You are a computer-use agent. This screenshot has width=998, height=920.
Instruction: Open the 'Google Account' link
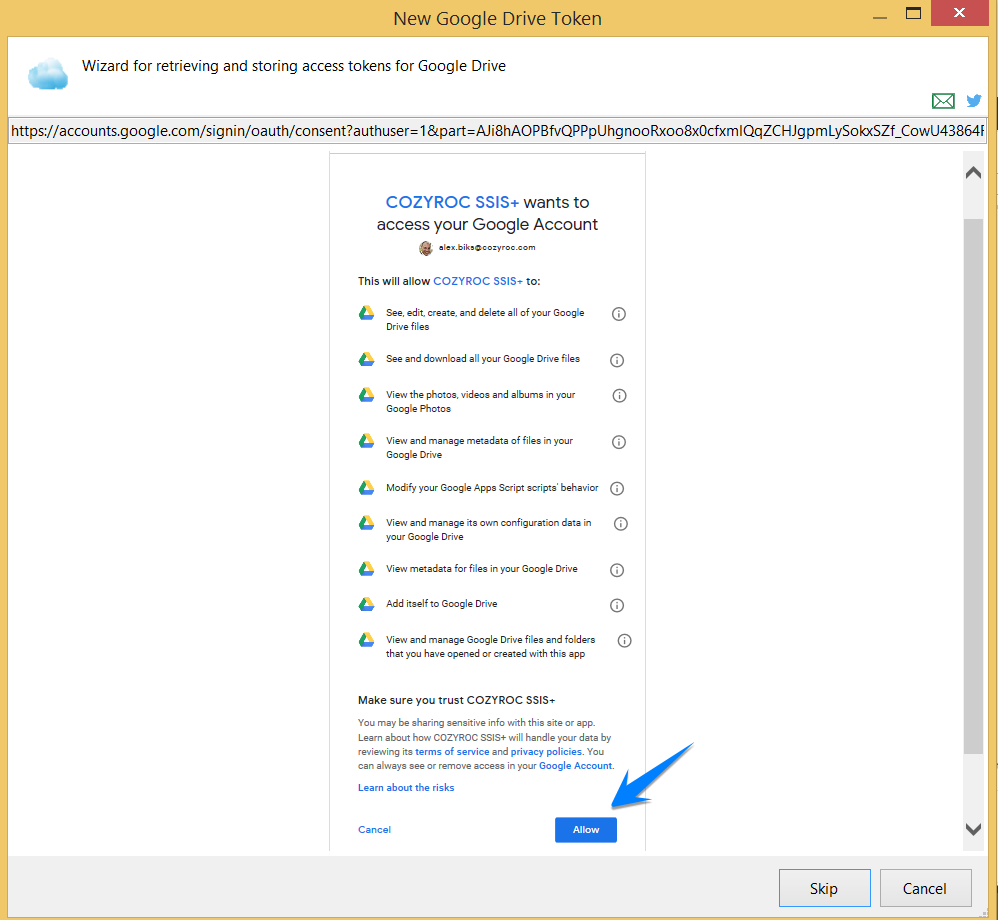(x=575, y=765)
